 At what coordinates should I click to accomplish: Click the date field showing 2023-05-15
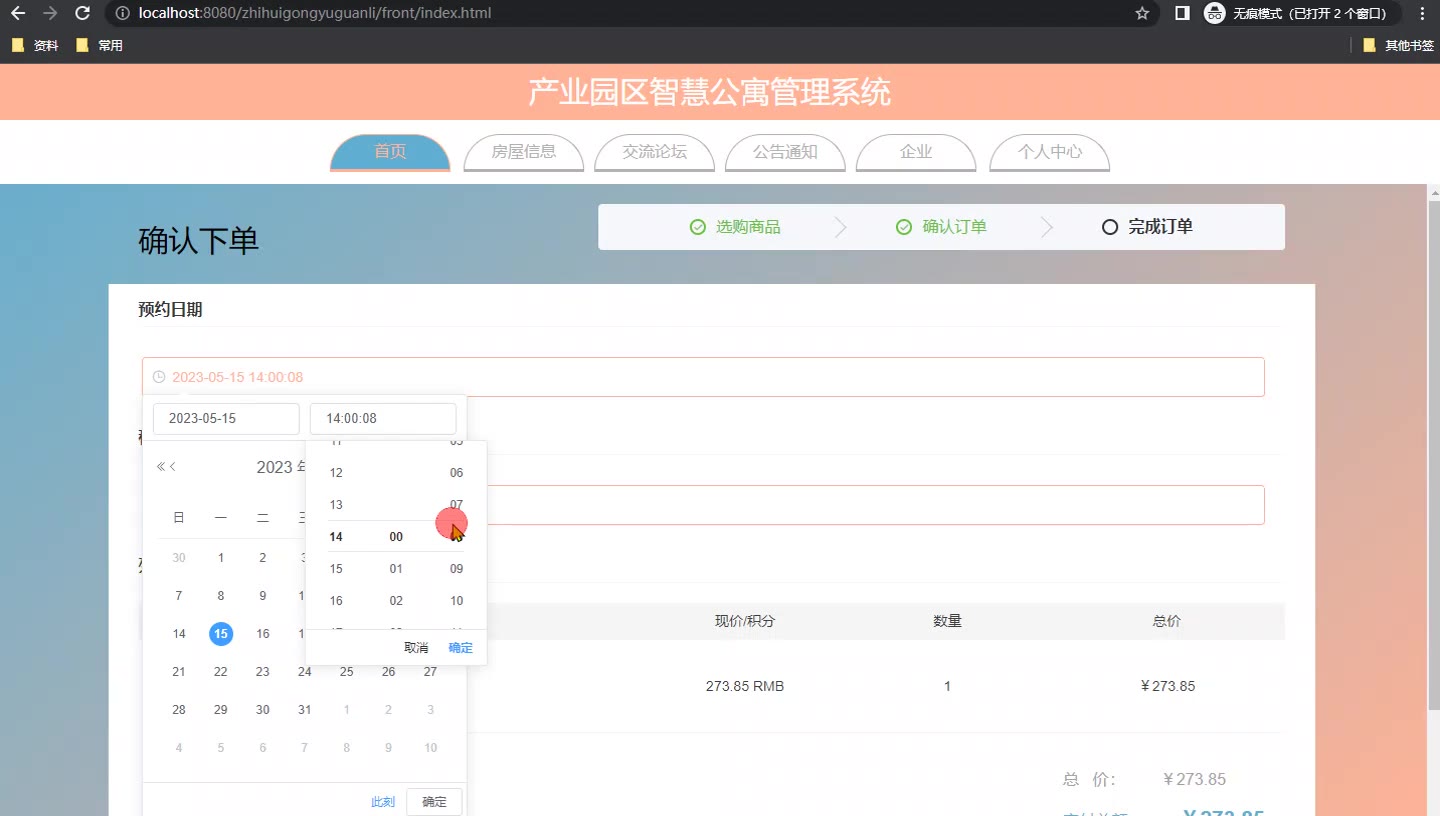click(225, 418)
